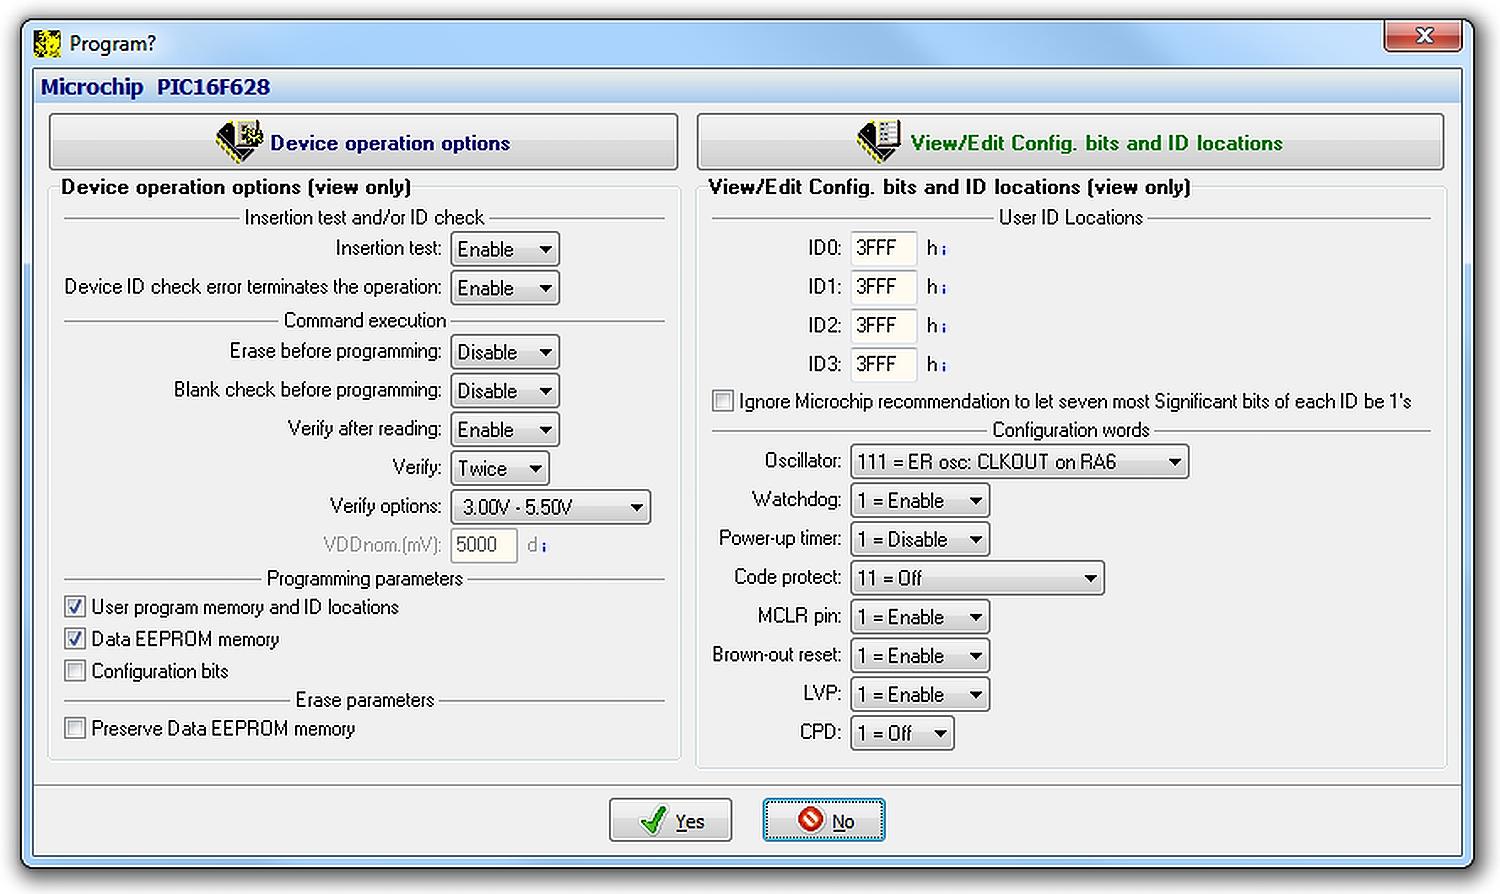The image size is (1500, 894).
Task: Click the chip icon in View/Edit Config button
Action: pyautogui.click(x=878, y=141)
